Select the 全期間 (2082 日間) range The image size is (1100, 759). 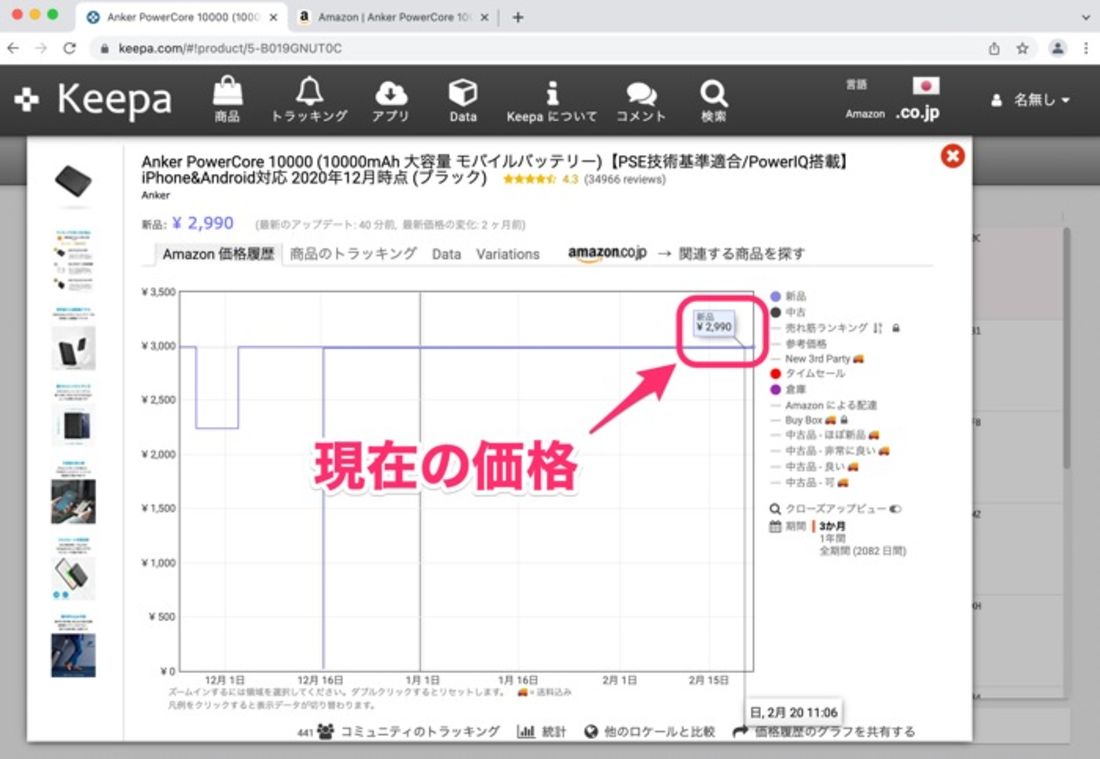[863, 551]
